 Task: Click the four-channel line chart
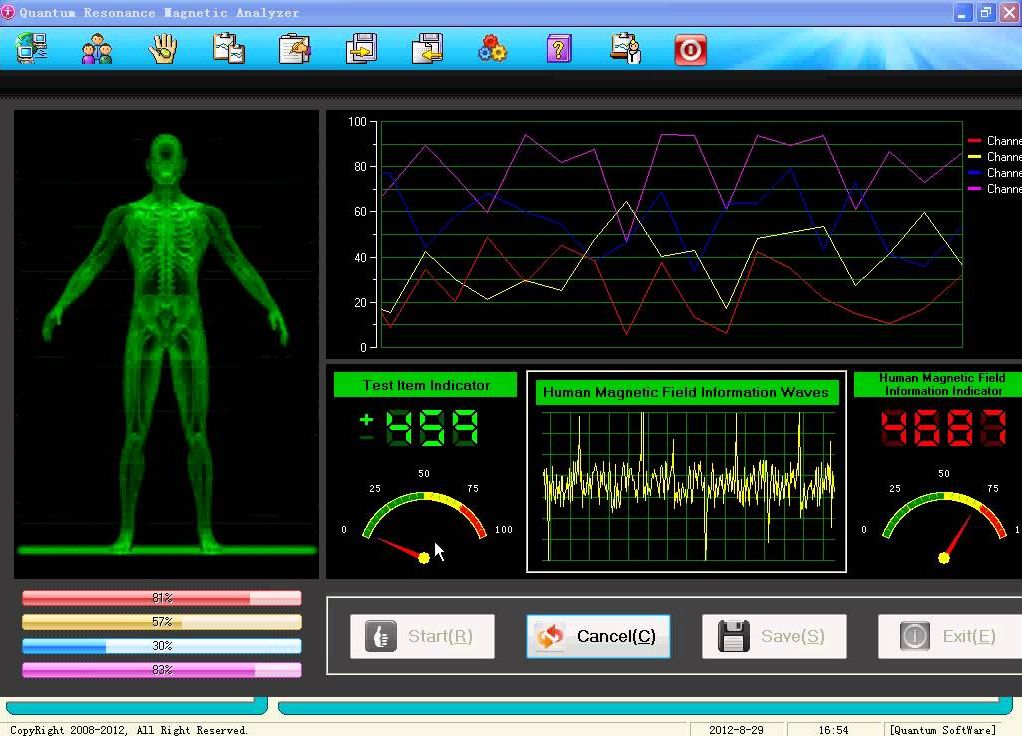pos(671,233)
